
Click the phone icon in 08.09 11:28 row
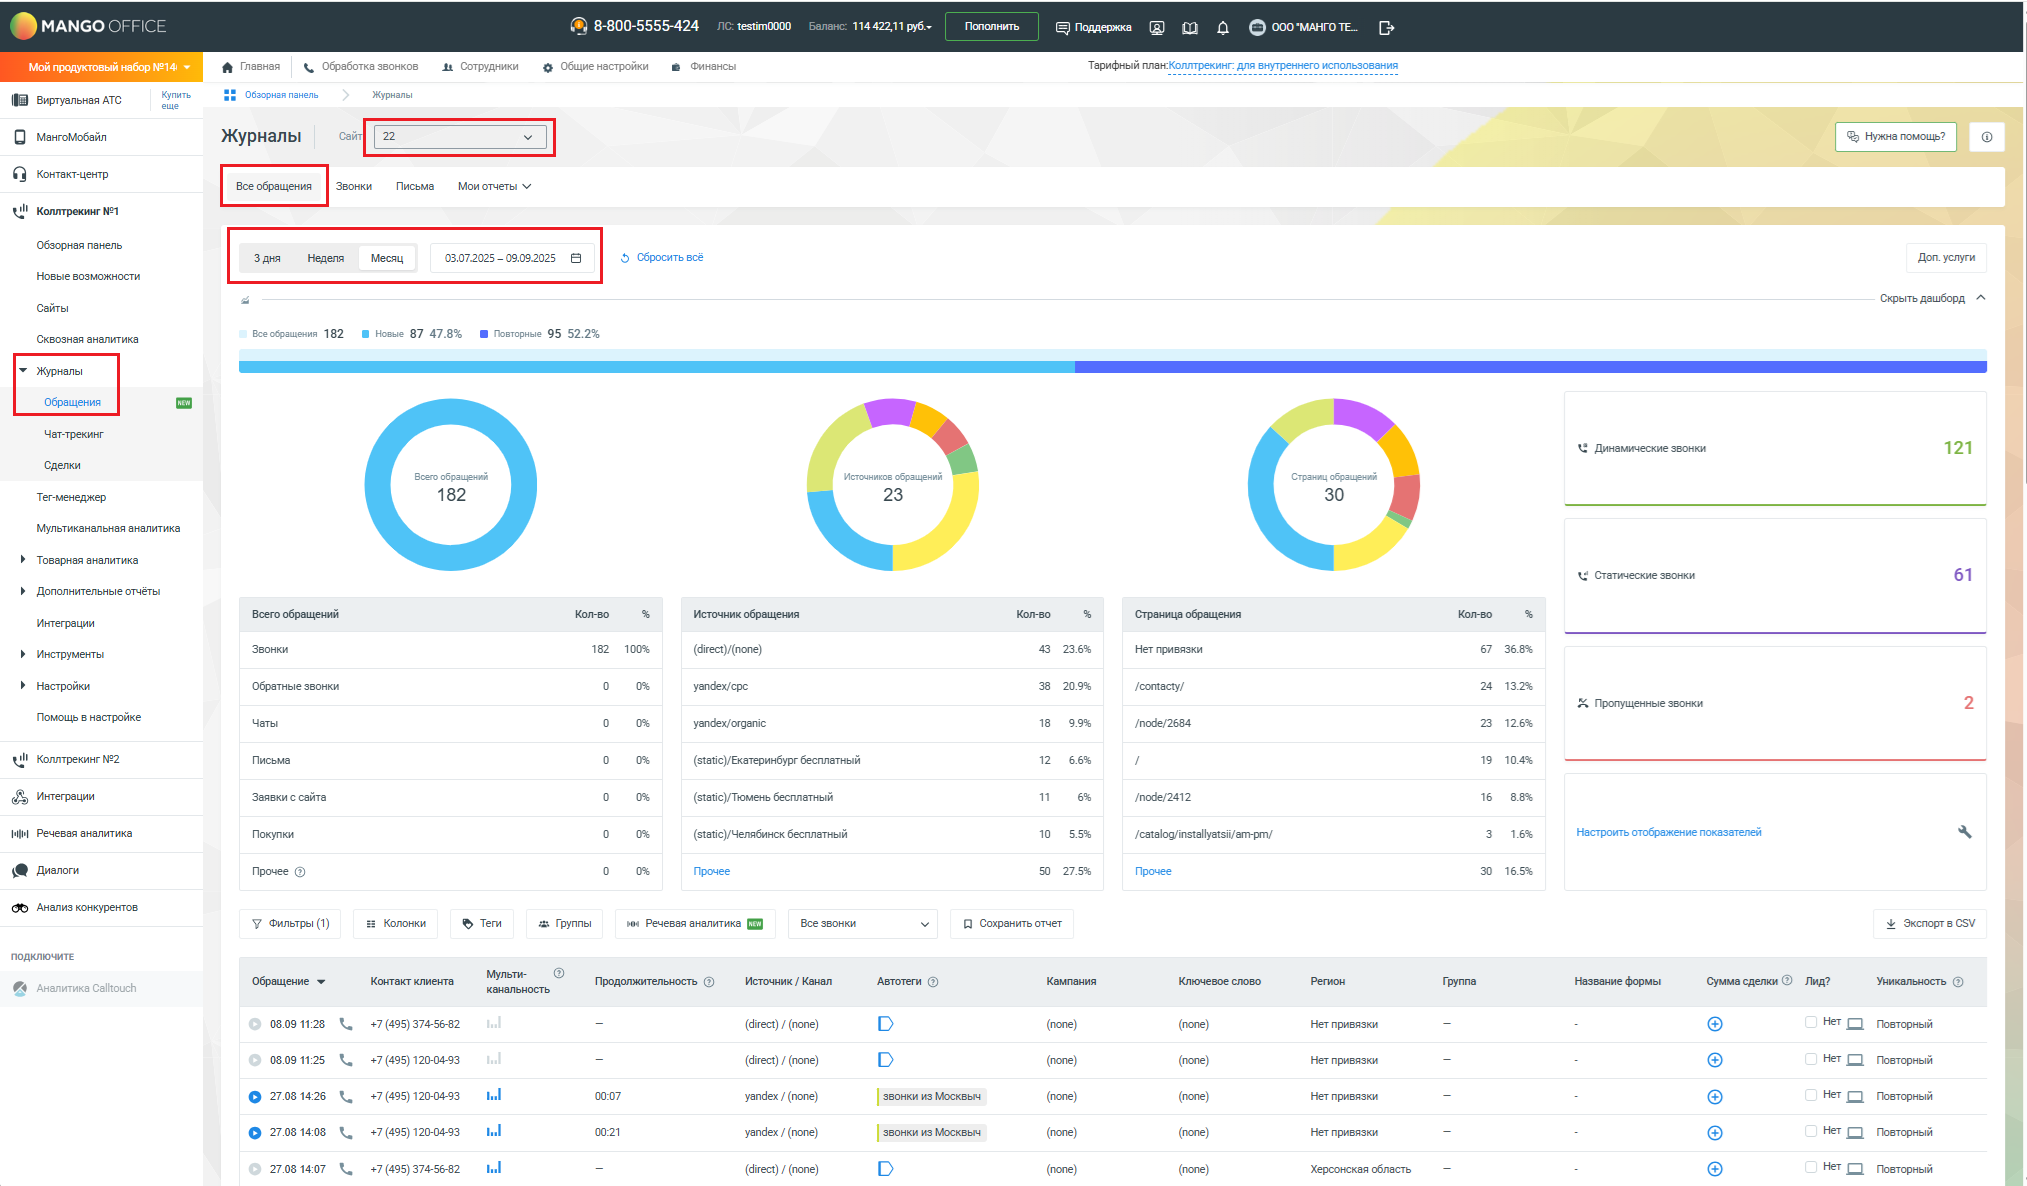tap(346, 1024)
